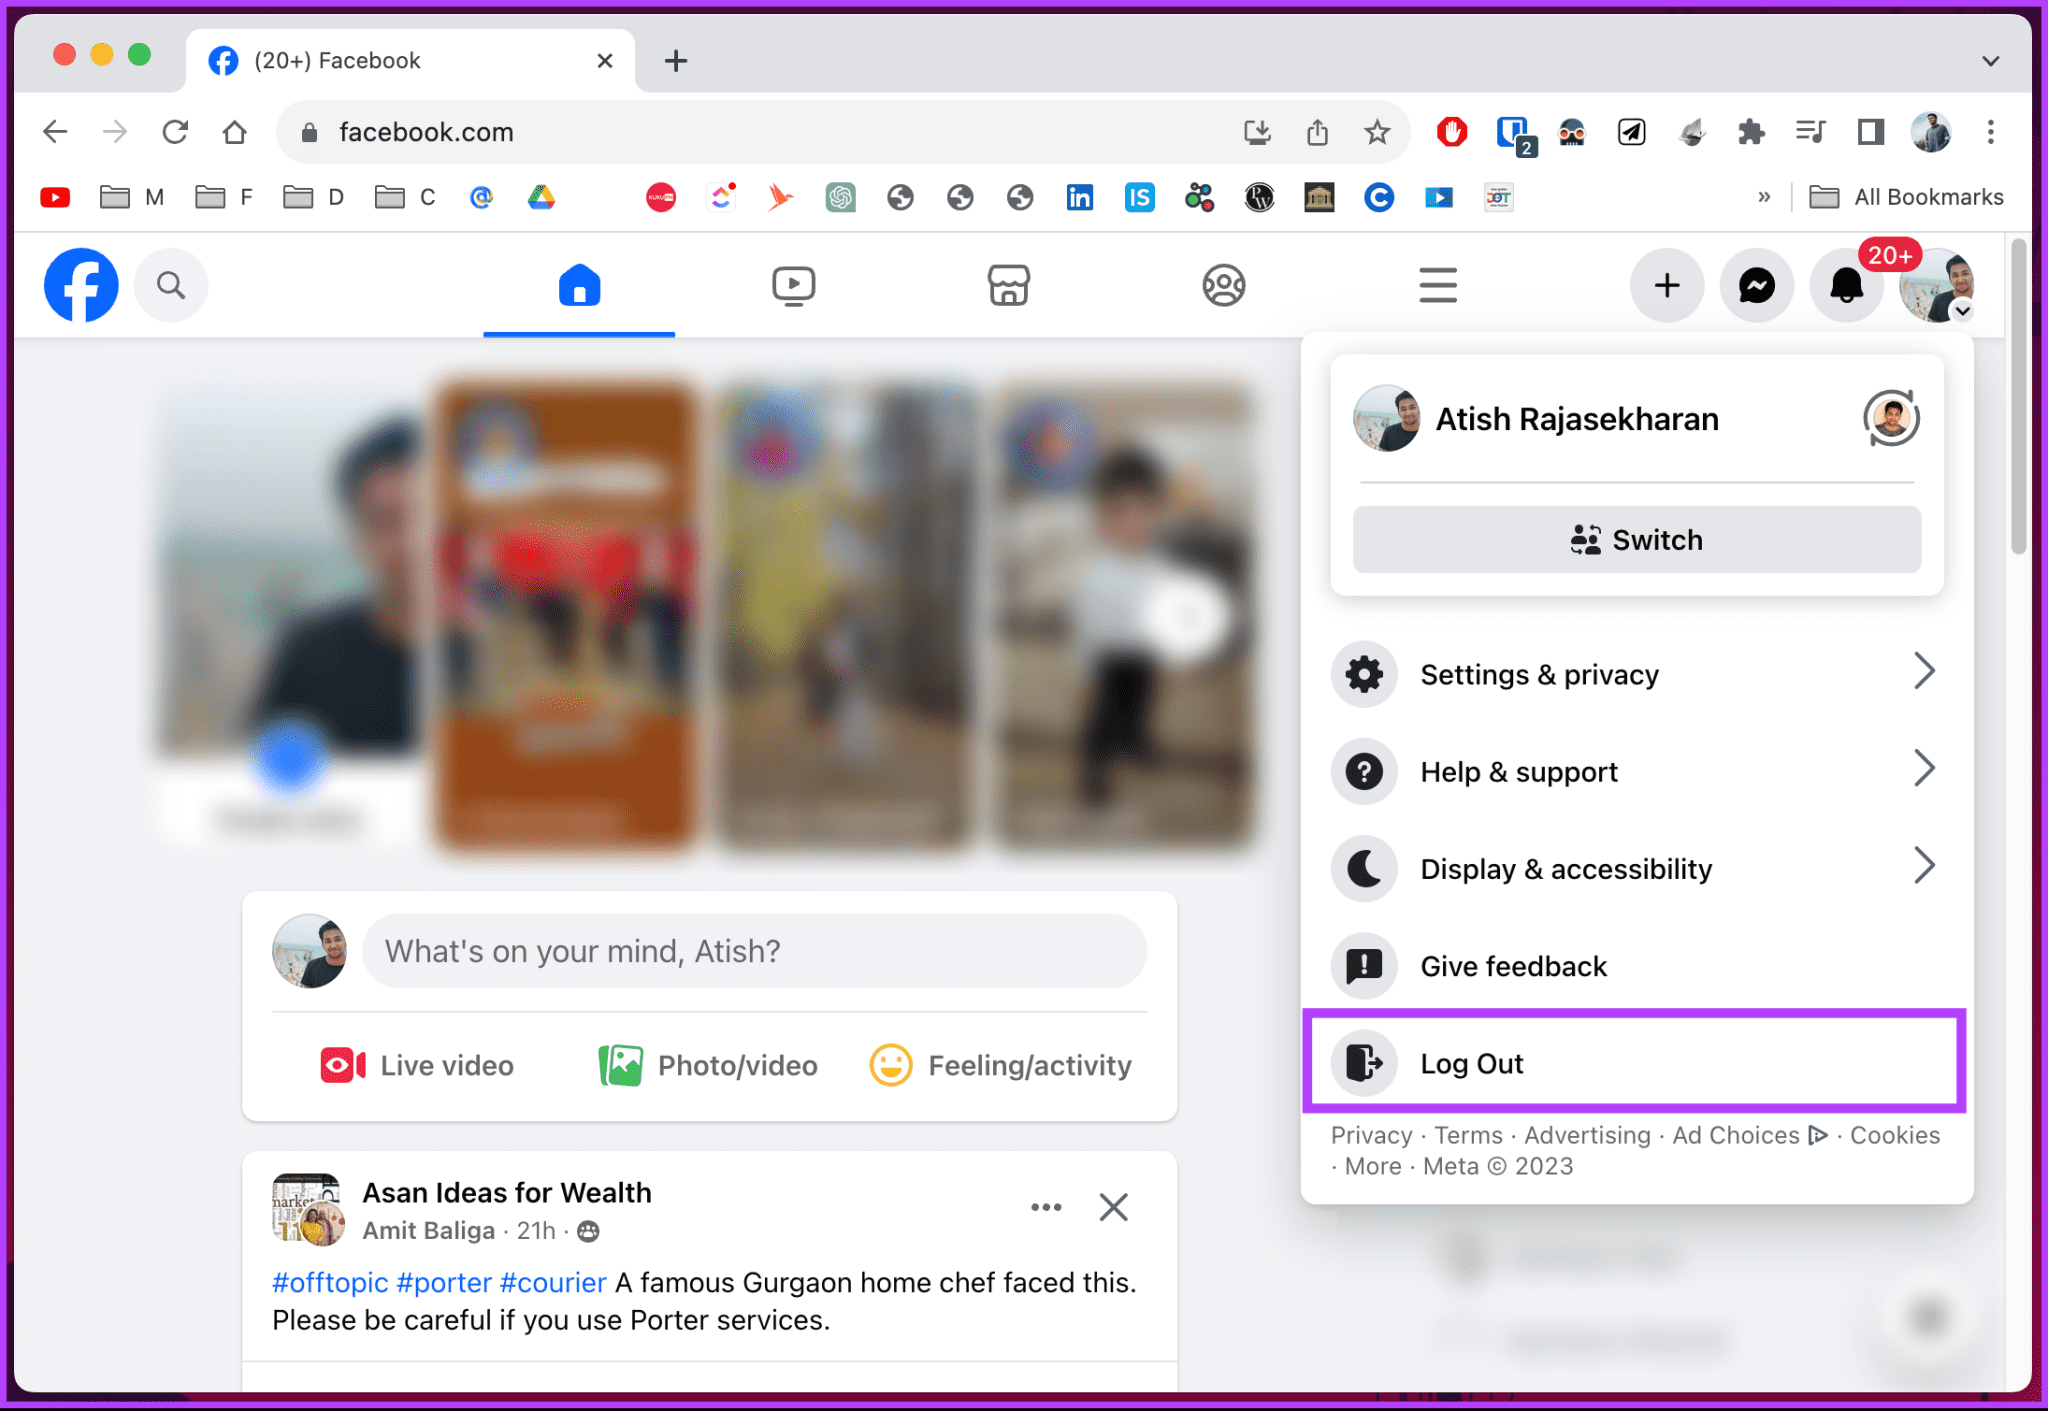Screen dimensions: 2048x1411
Task: Go to the Watch video tab icon
Action: [x=793, y=286]
